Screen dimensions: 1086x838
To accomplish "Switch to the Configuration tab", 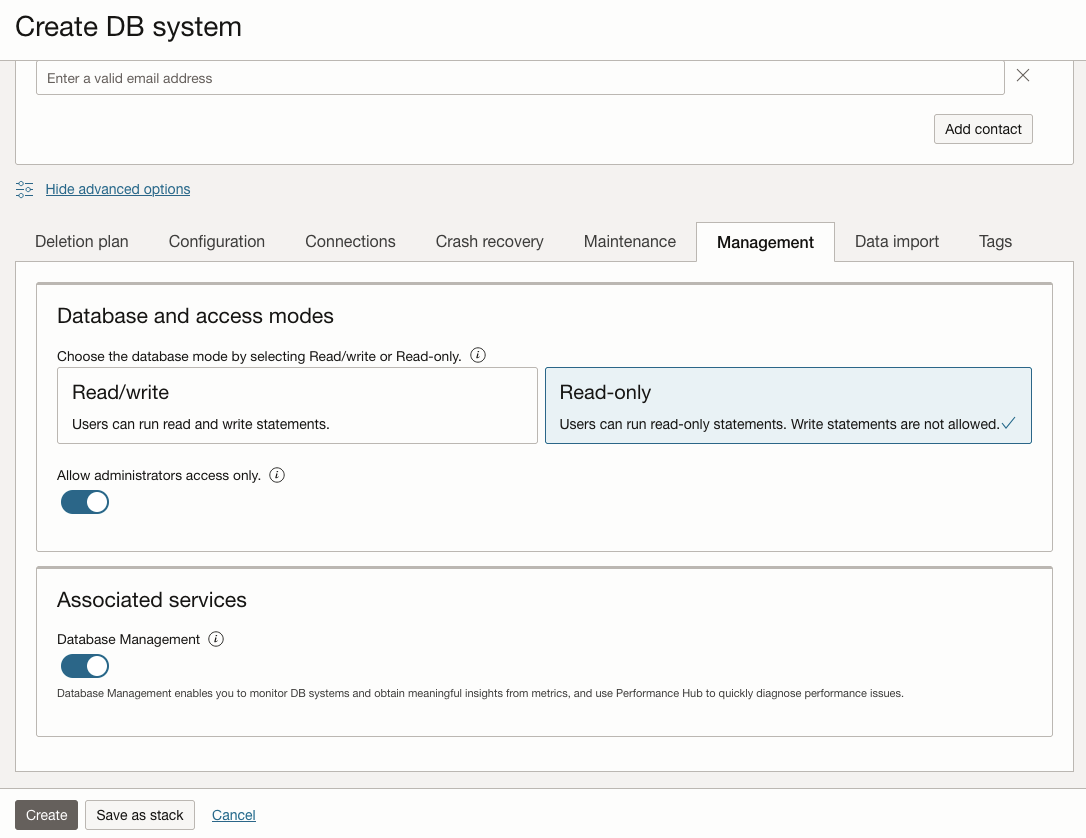I will pos(216,241).
